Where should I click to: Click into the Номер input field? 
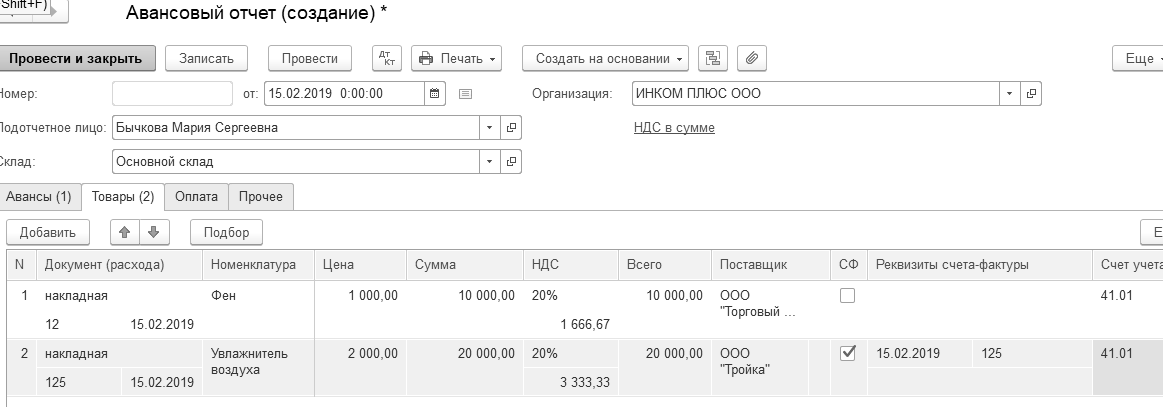[172, 94]
